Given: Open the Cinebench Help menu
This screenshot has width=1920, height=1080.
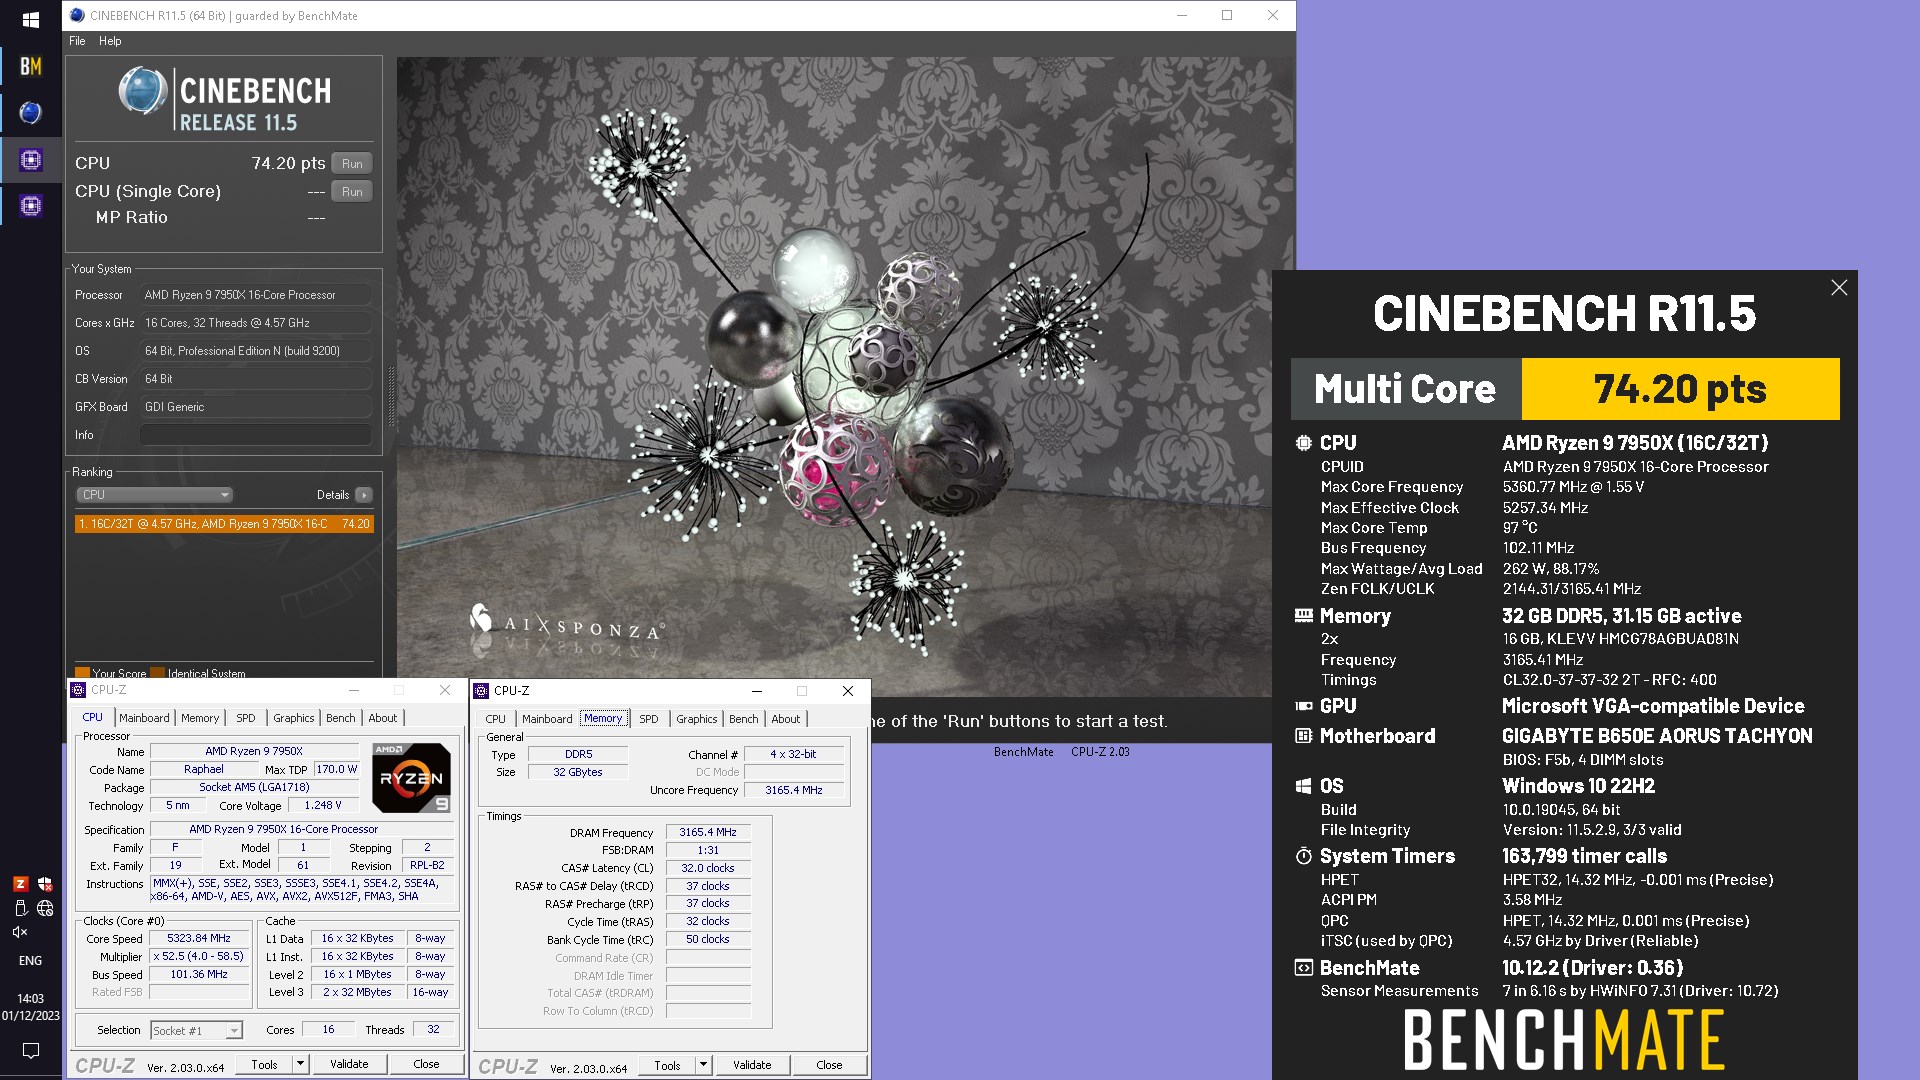Looking at the screenshot, I should pos(110,41).
